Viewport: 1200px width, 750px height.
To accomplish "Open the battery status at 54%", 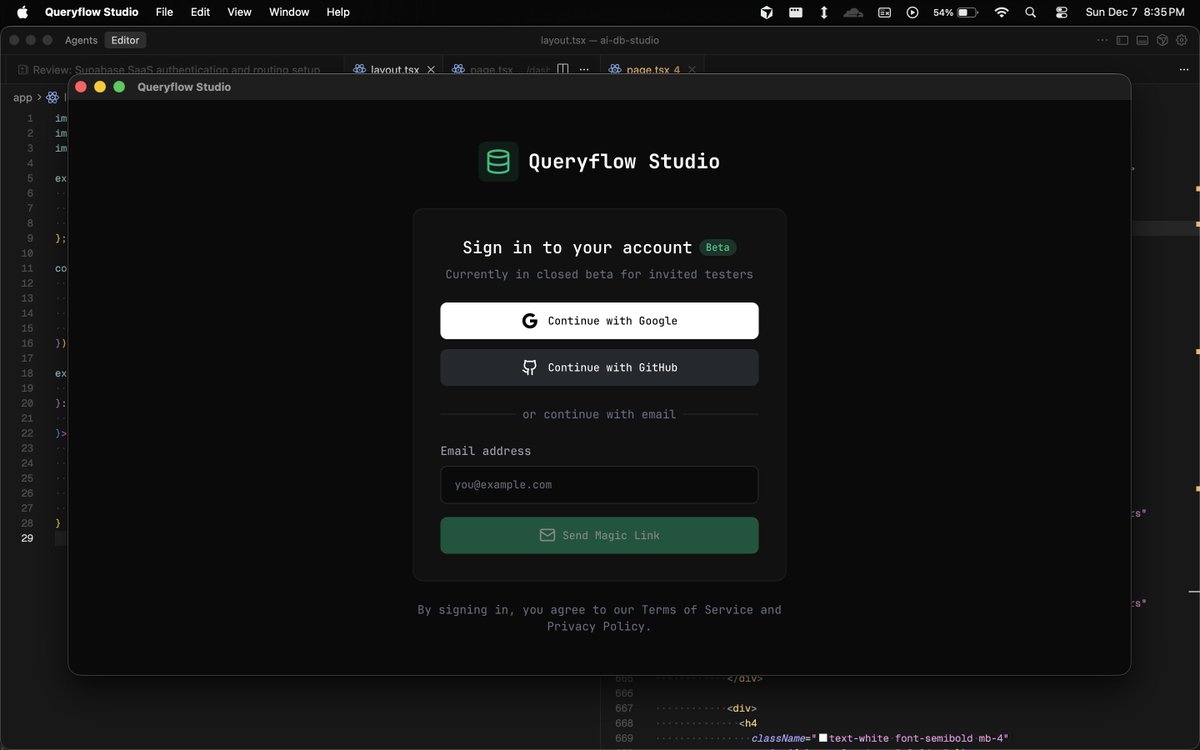I will tap(956, 12).
